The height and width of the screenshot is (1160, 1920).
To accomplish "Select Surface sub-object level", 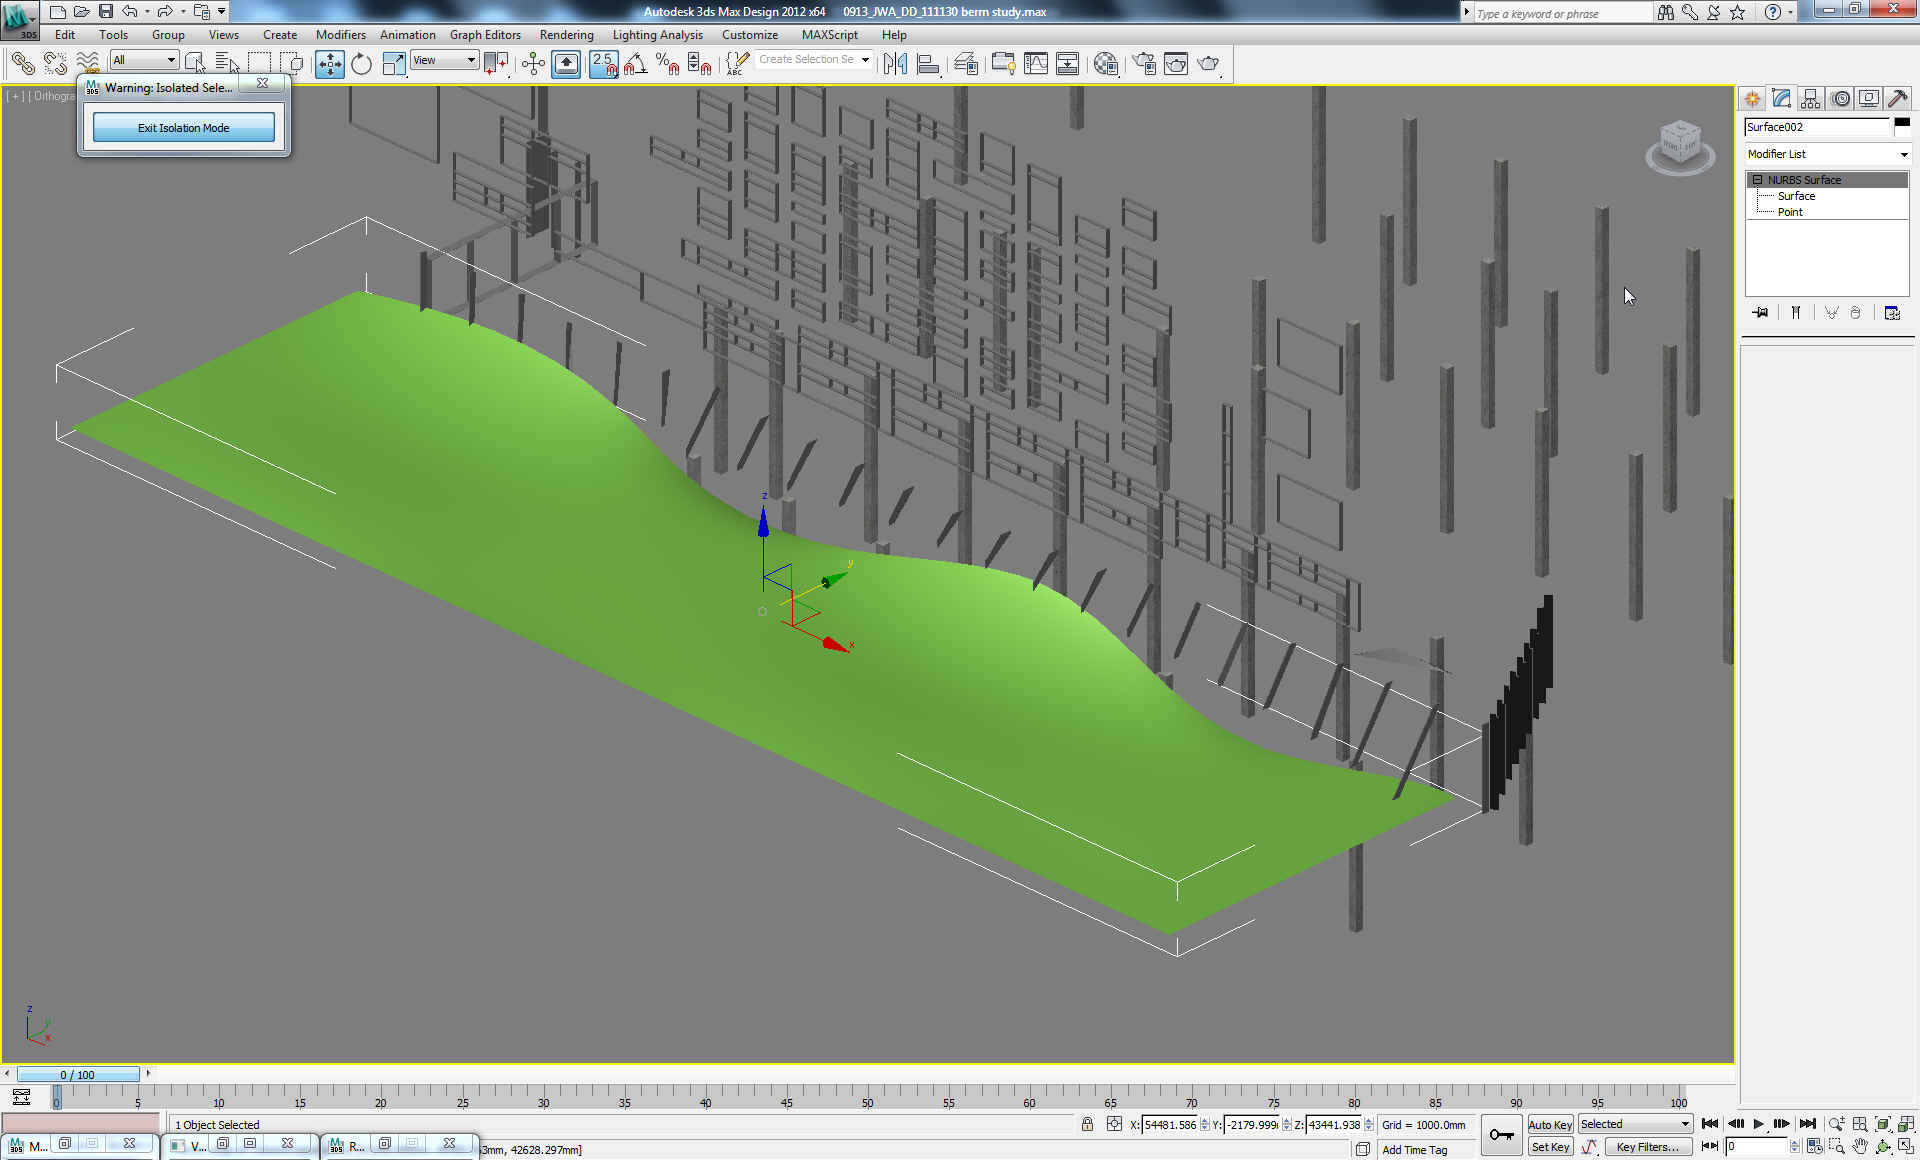I will pos(1796,196).
